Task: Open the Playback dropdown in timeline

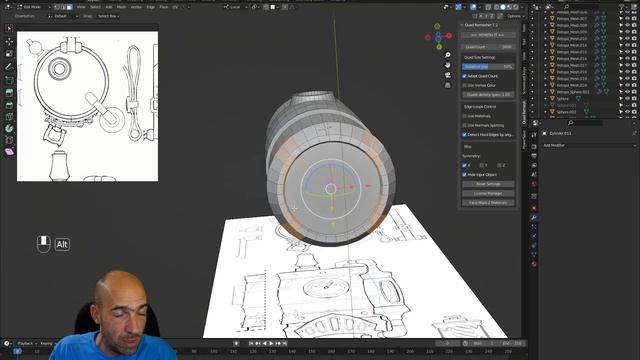Action: pos(27,343)
